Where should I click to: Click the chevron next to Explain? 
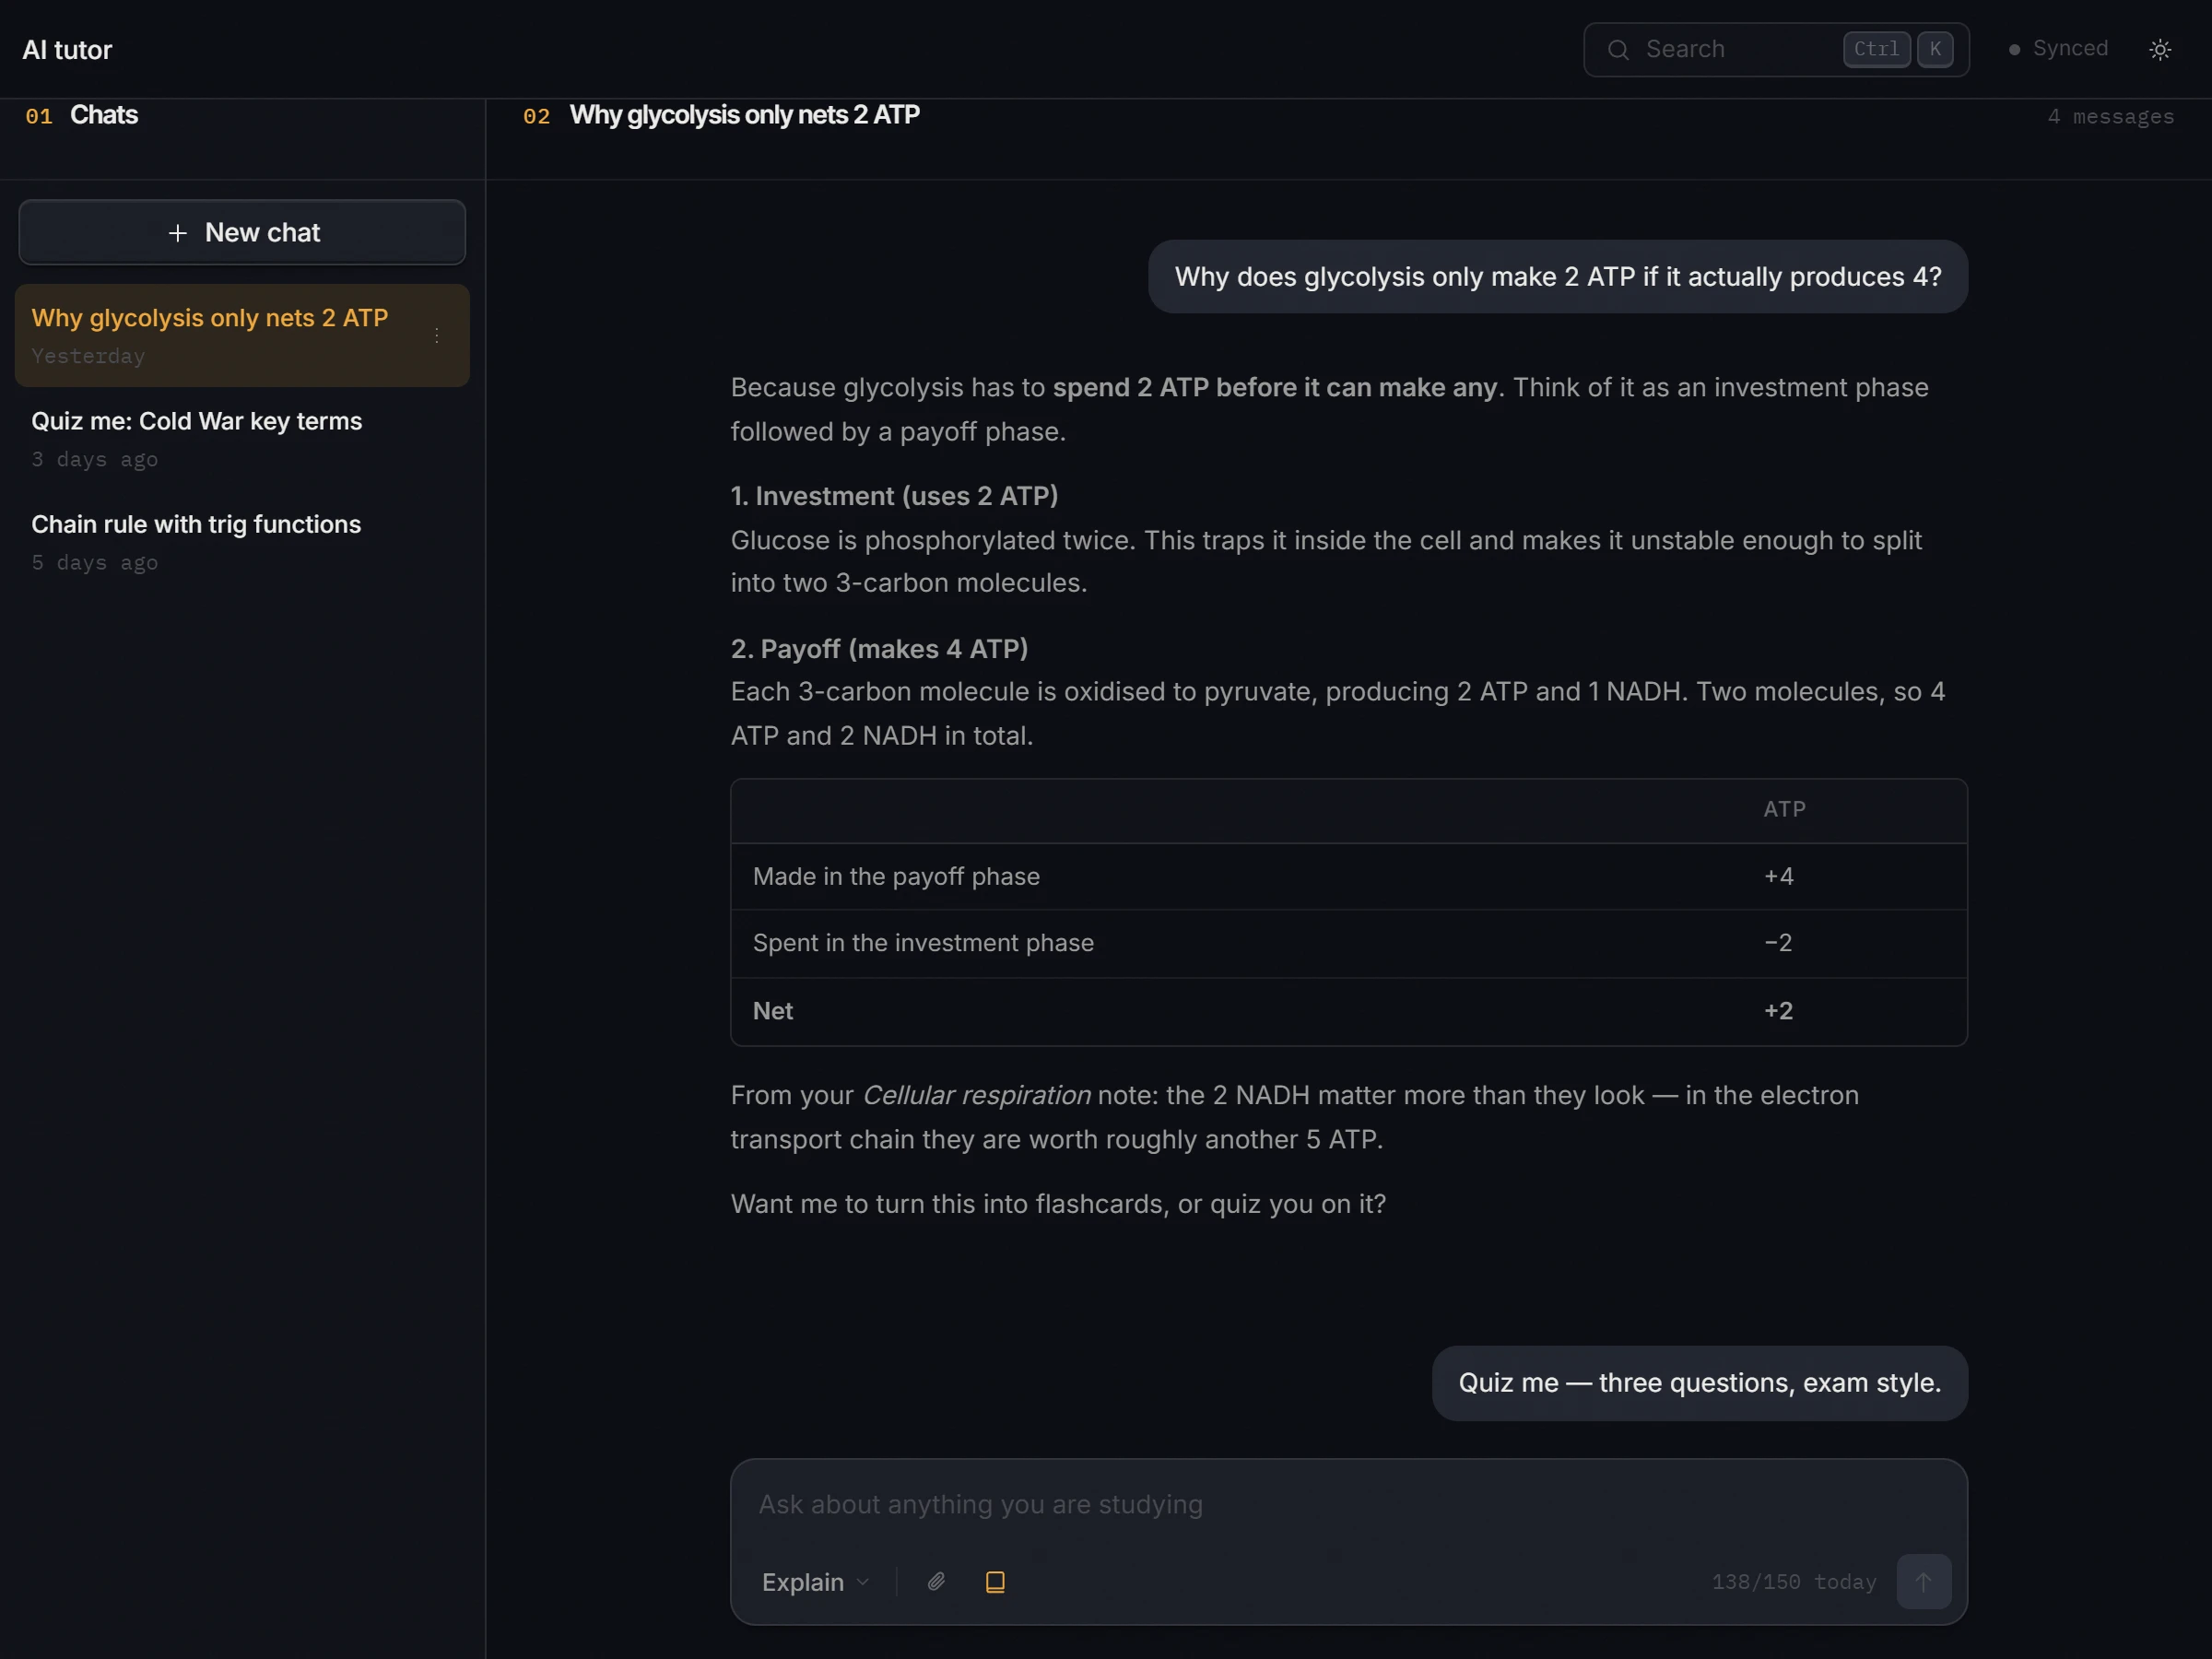[863, 1581]
